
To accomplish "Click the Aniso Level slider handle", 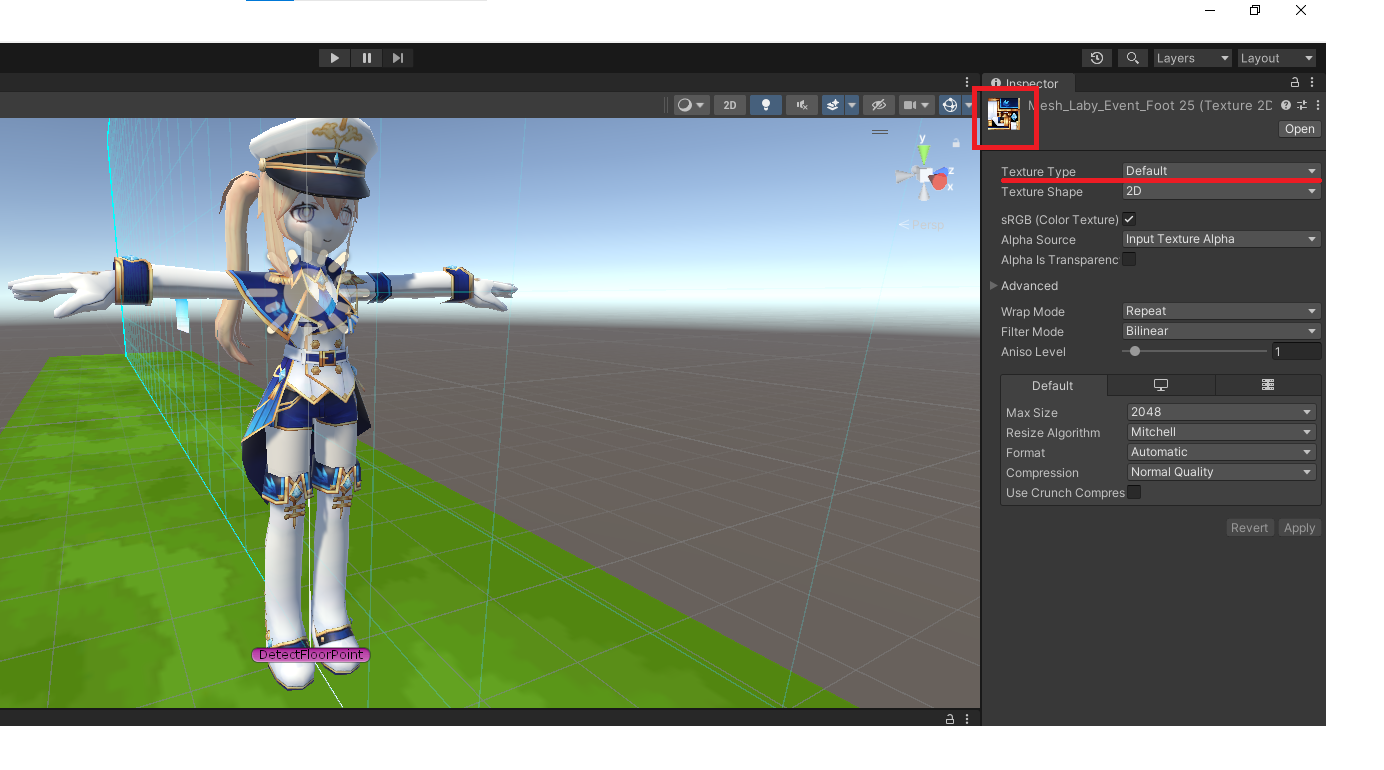I will [1134, 351].
